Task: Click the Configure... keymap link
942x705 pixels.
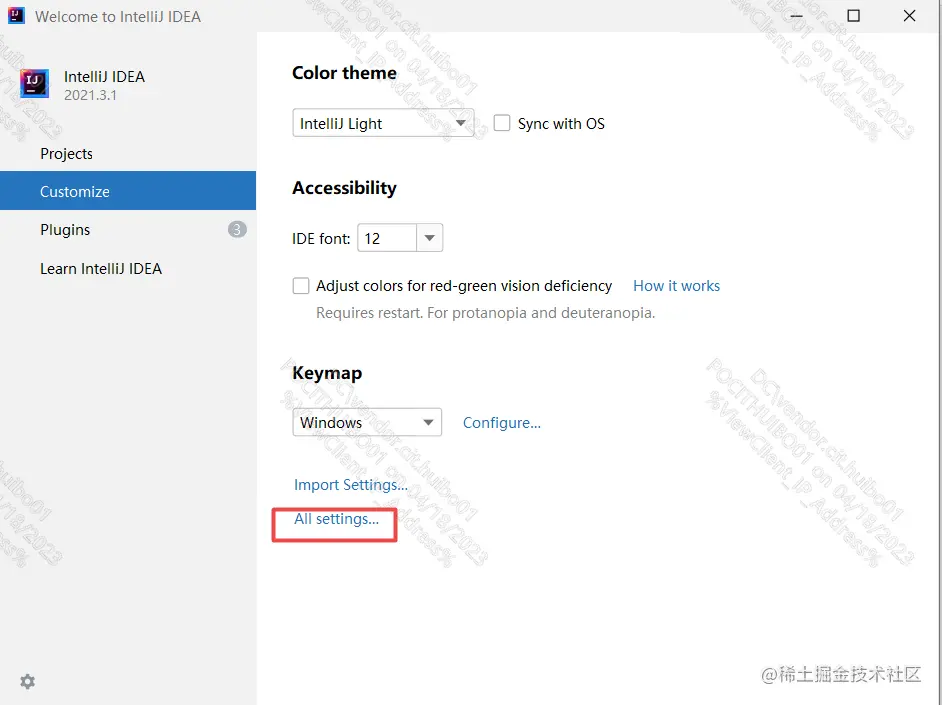Action: click(502, 423)
